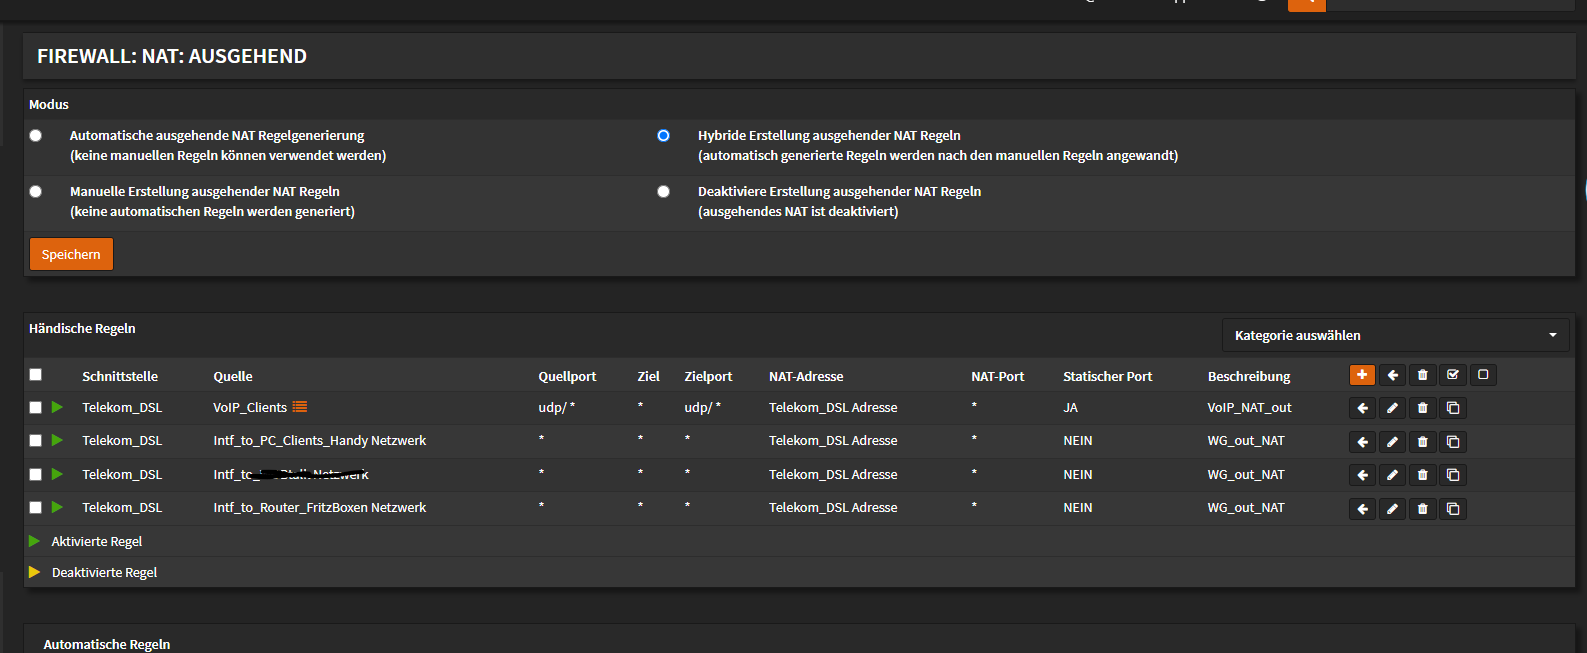The width and height of the screenshot is (1587, 653).
Task: Click the Speichern button
Action: pyautogui.click(x=71, y=254)
